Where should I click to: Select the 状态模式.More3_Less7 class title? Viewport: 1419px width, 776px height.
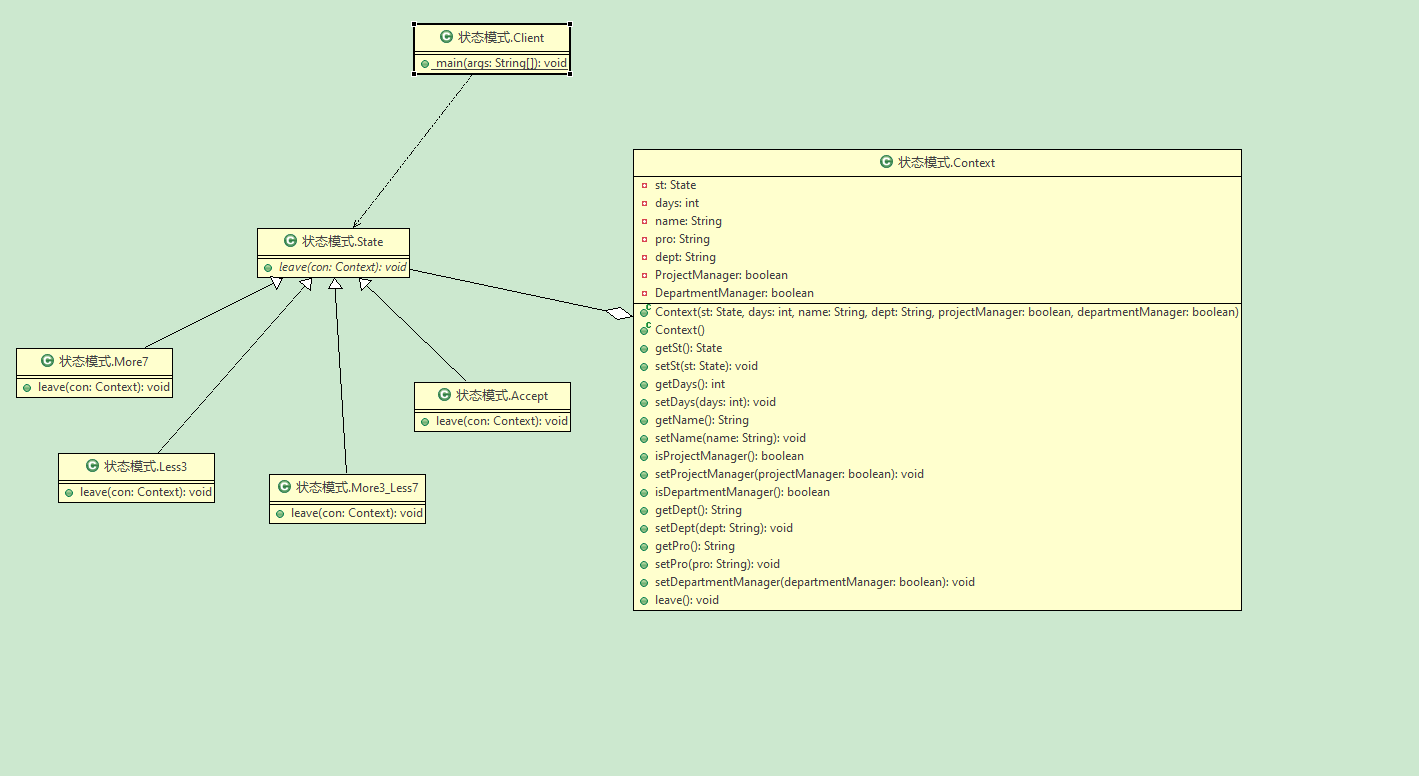(357, 487)
